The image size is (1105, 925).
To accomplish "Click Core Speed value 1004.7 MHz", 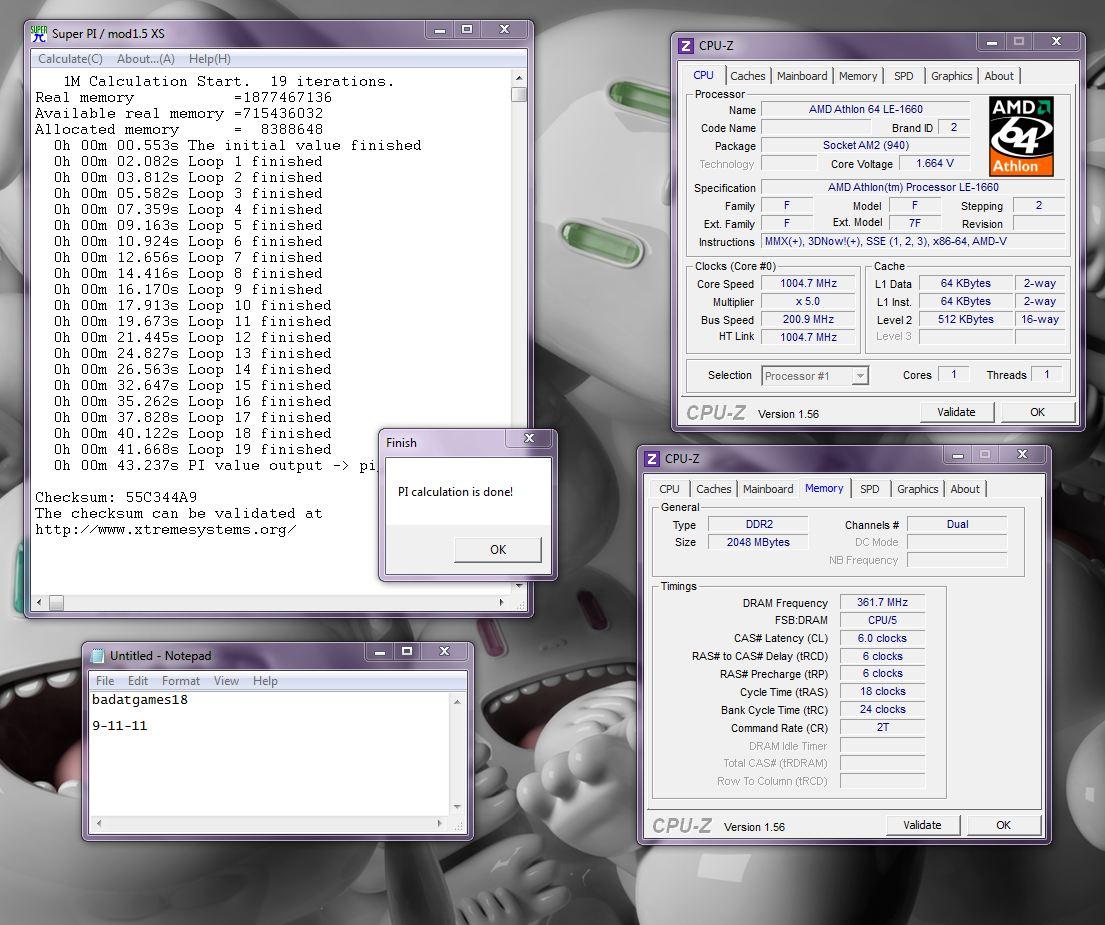I will [808, 283].
